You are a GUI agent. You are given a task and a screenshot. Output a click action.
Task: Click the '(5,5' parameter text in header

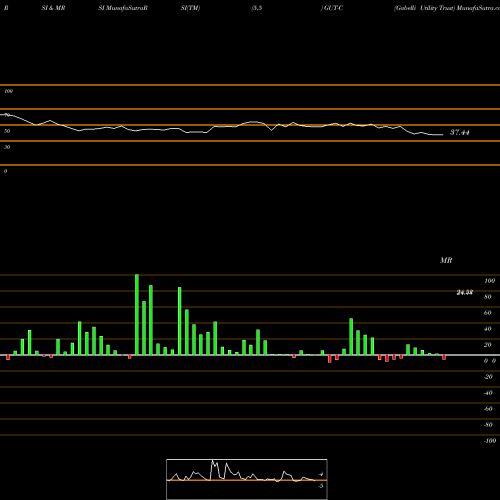257,8
